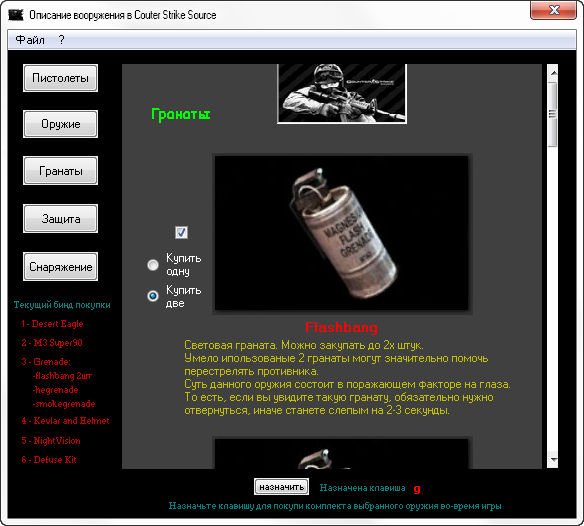Click the назначить button
Screen dimensions: 584x526
[281, 487]
